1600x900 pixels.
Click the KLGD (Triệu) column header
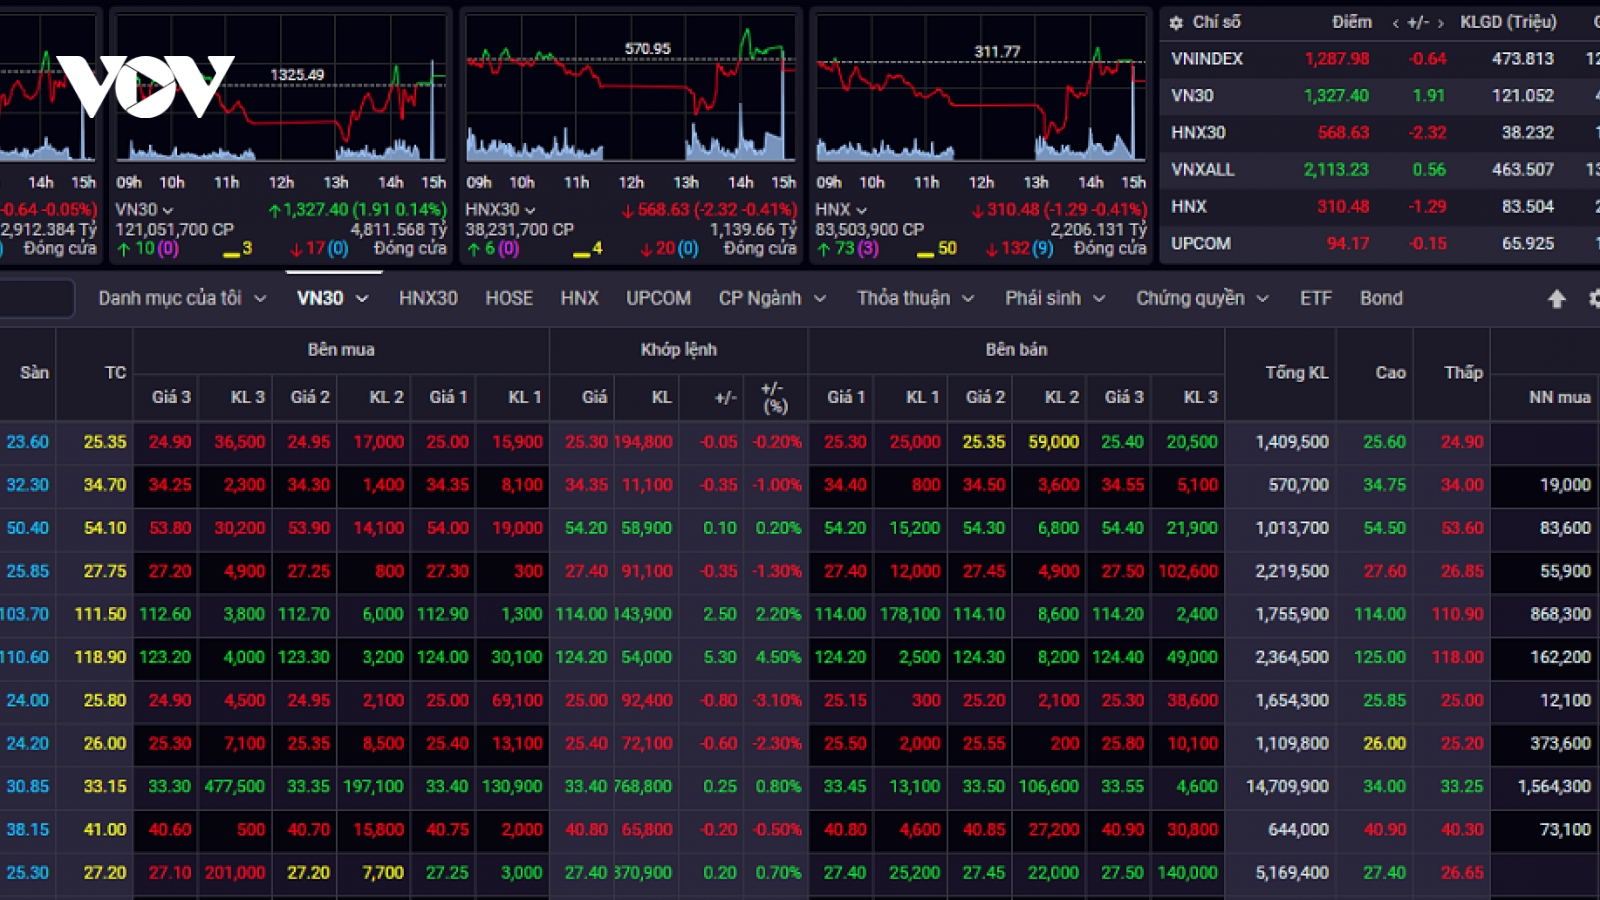(1508, 22)
